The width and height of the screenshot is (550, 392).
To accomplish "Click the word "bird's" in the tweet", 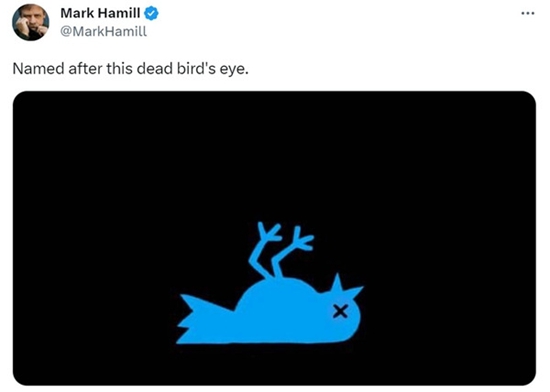I will (196, 69).
